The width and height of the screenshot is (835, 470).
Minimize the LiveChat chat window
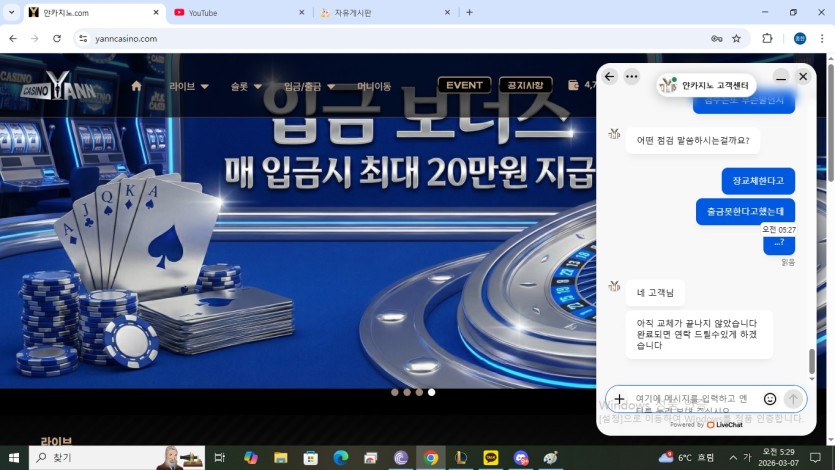781,77
